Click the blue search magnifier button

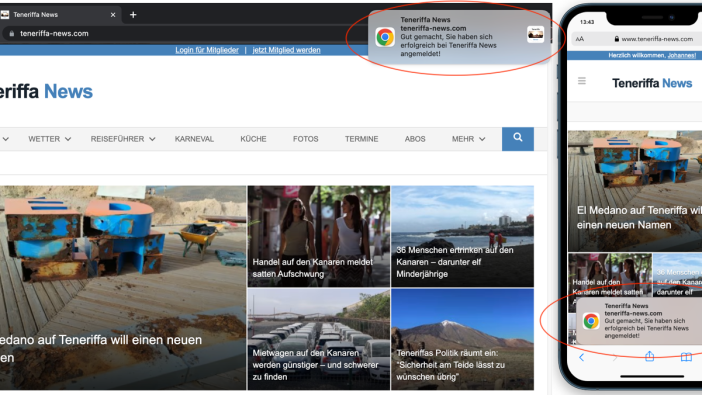click(x=518, y=138)
